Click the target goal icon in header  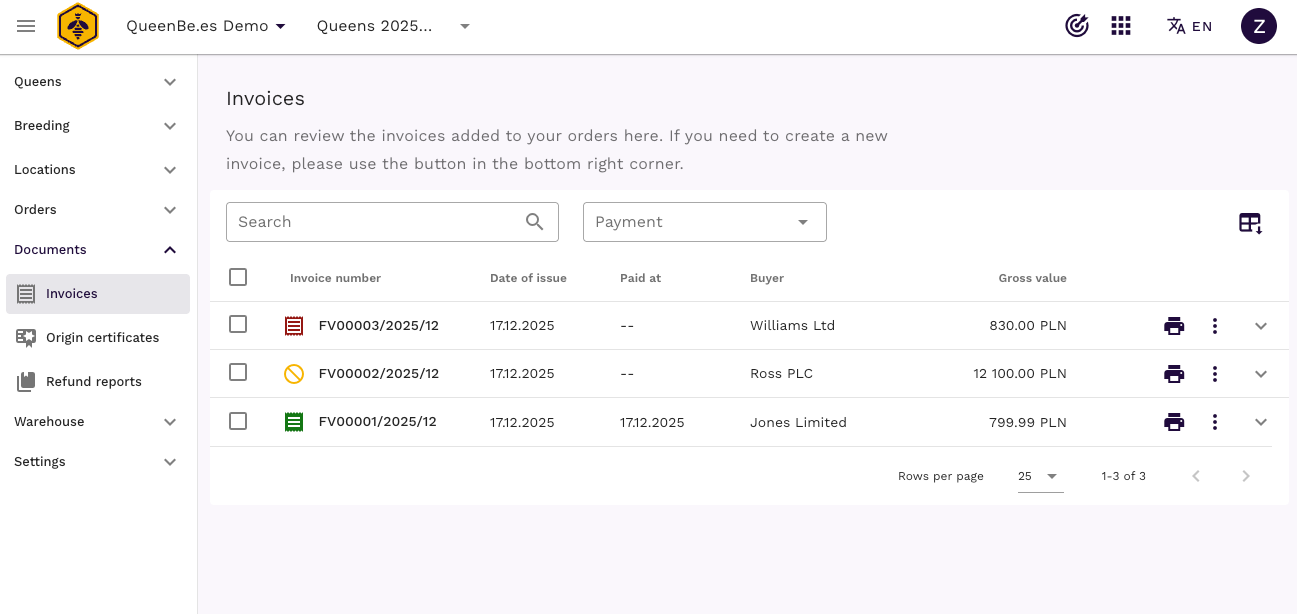point(1077,26)
